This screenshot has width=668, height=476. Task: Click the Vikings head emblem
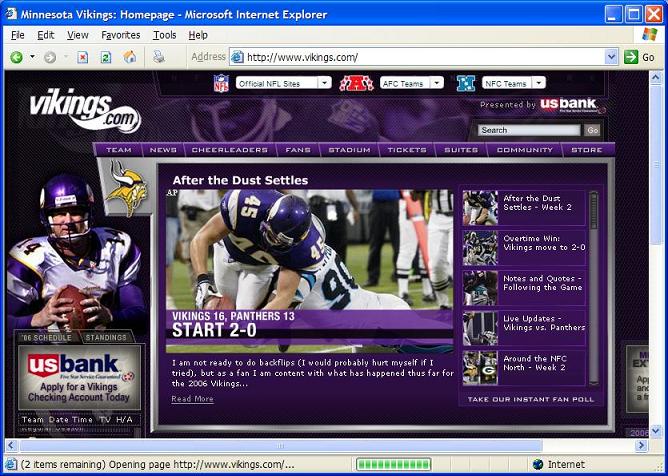pos(127,188)
